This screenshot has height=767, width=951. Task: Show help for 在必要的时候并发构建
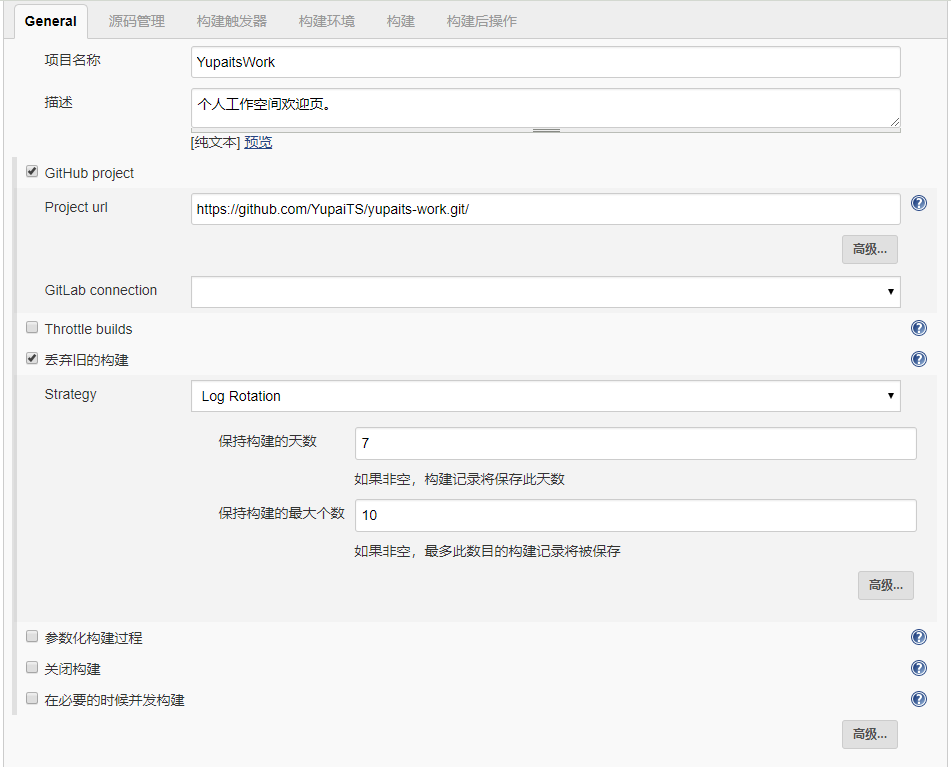pos(919,699)
